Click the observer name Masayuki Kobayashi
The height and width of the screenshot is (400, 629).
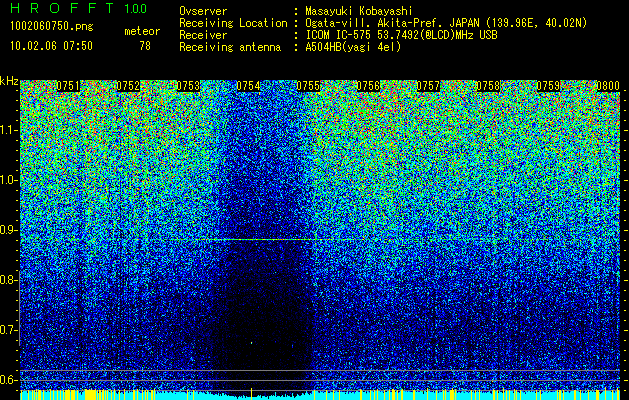[x=359, y=12]
